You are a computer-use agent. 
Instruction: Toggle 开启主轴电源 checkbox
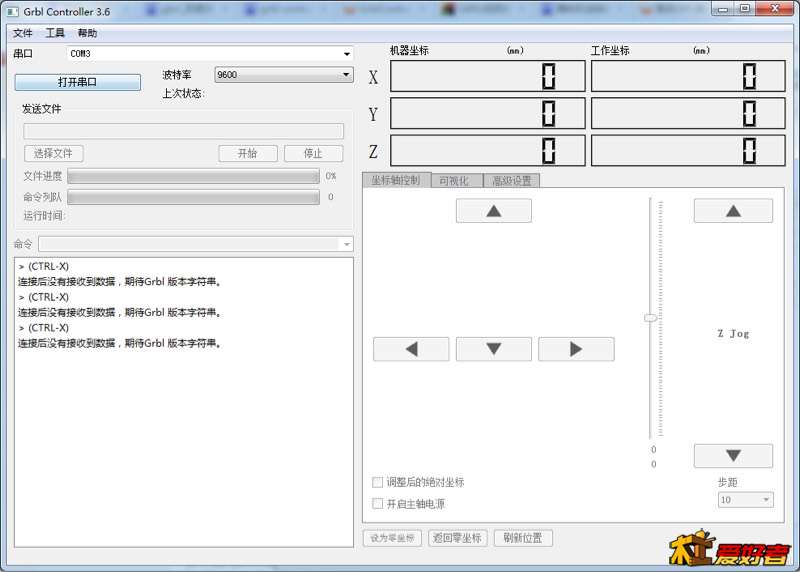tap(378, 504)
